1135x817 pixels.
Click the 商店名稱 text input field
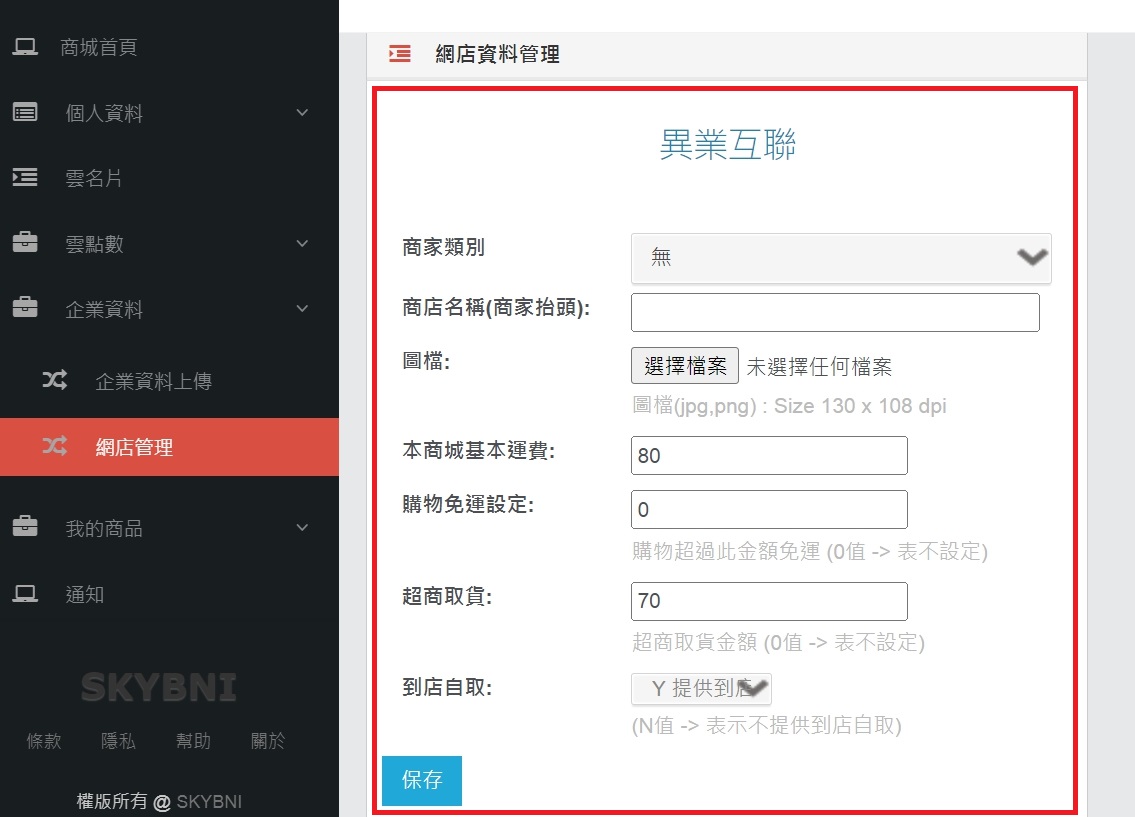[834, 312]
